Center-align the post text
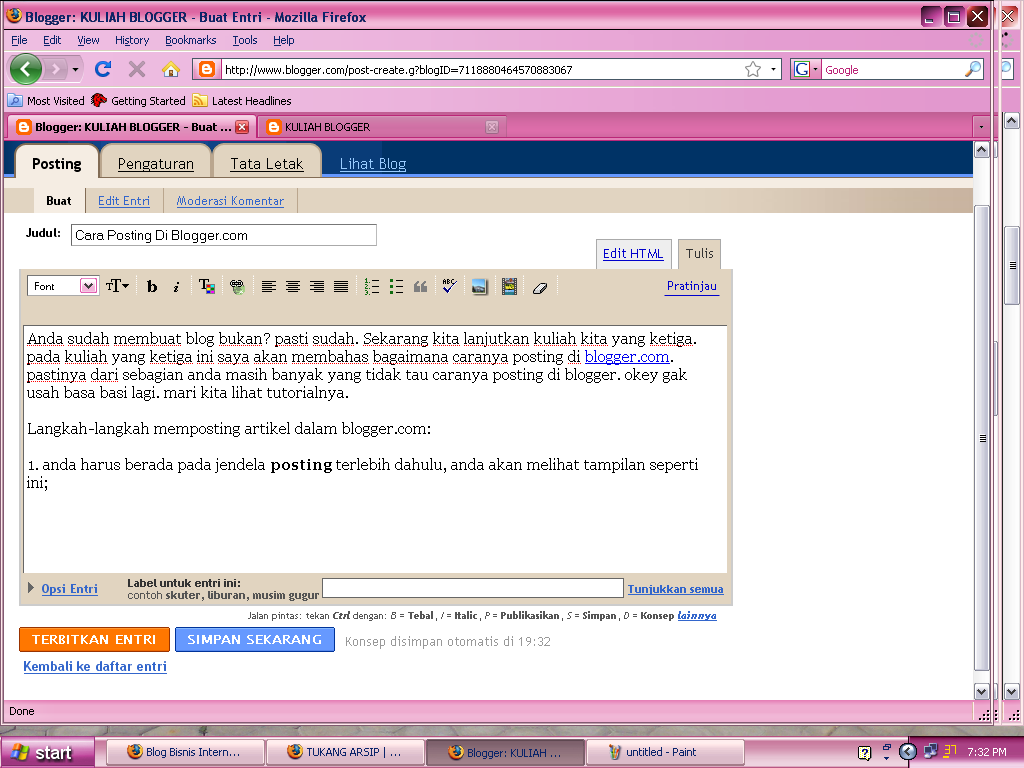The height and width of the screenshot is (768, 1024). coord(293,287)
